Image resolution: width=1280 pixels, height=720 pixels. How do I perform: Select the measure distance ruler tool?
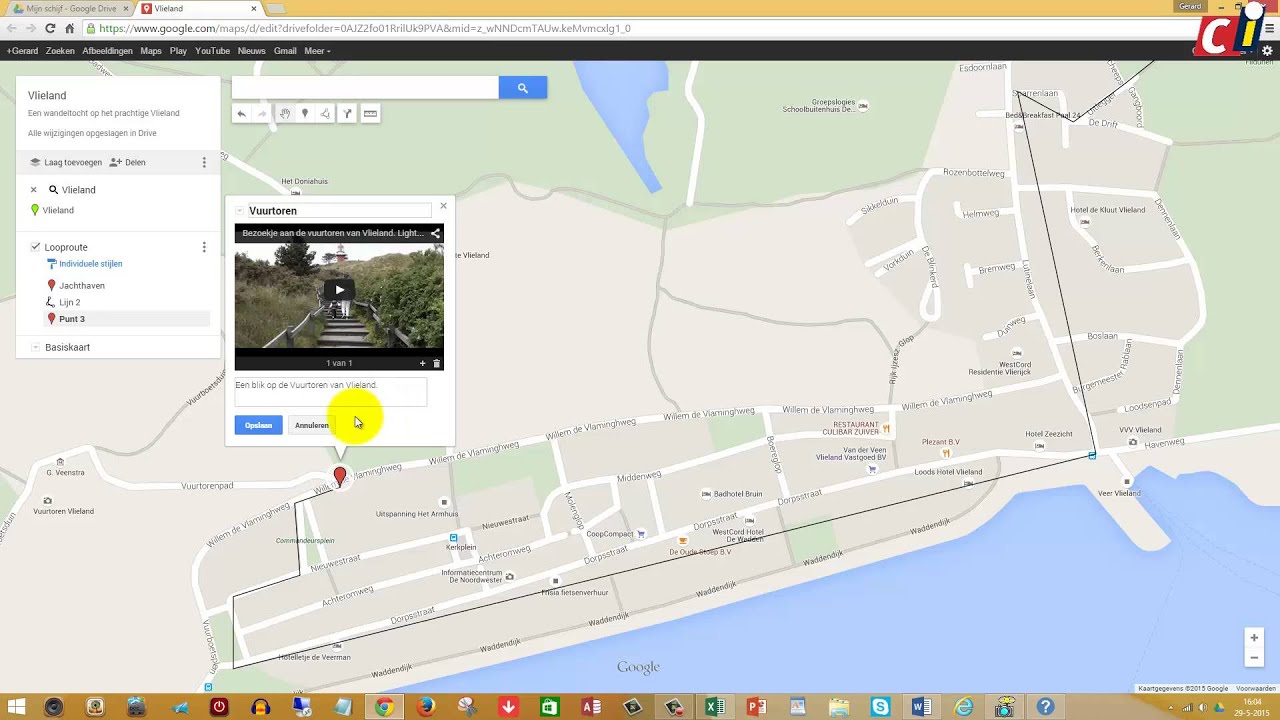(x=370, y=114)
